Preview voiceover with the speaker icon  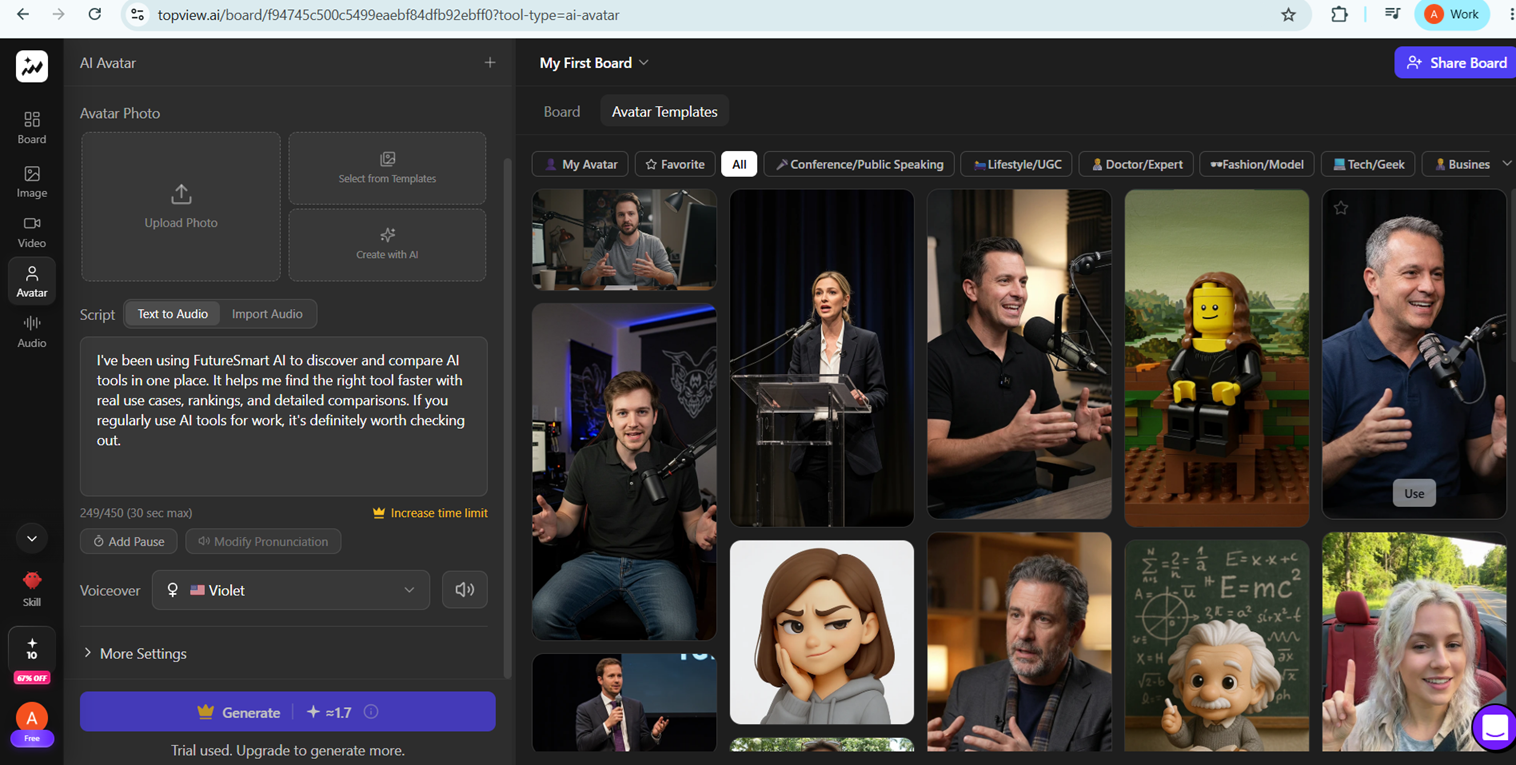pos(465,590)
